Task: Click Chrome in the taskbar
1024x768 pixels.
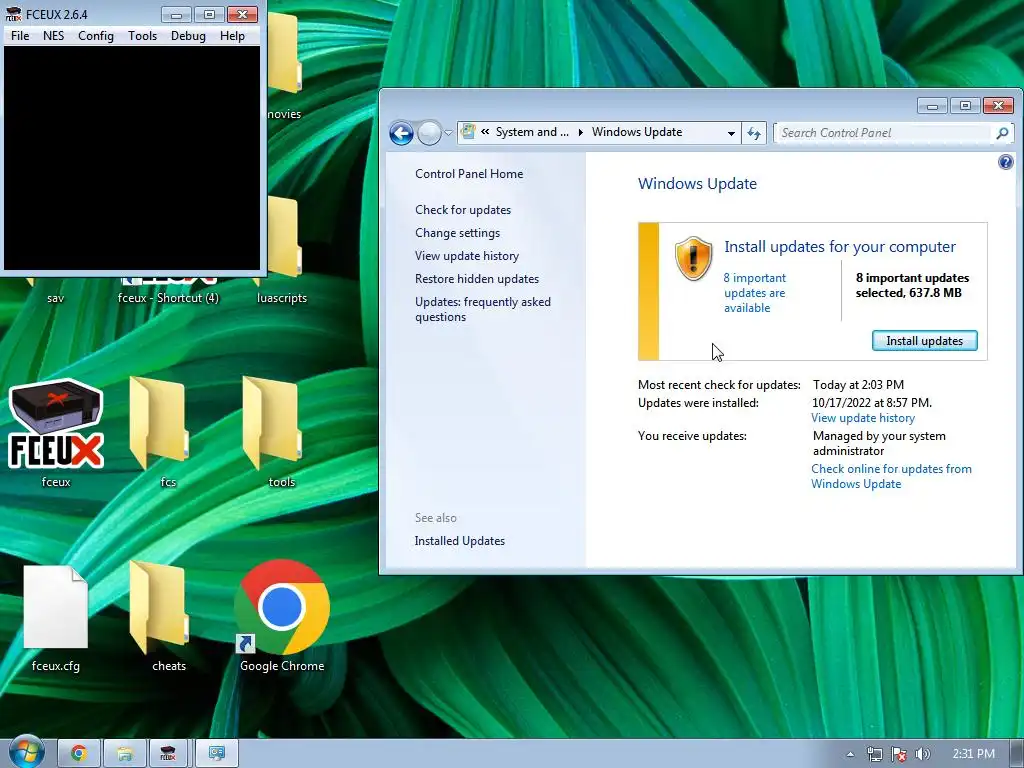Action: [79, 754]
